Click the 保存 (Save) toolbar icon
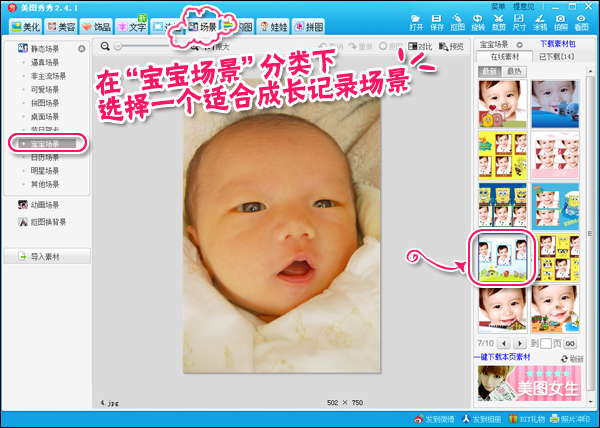The image size is (600, 428). pos(437,22)
